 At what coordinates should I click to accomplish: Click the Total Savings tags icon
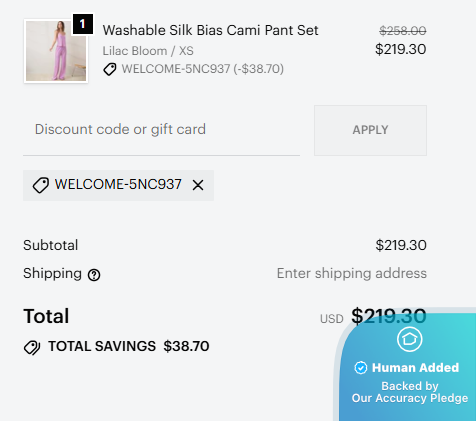[32, 347]
